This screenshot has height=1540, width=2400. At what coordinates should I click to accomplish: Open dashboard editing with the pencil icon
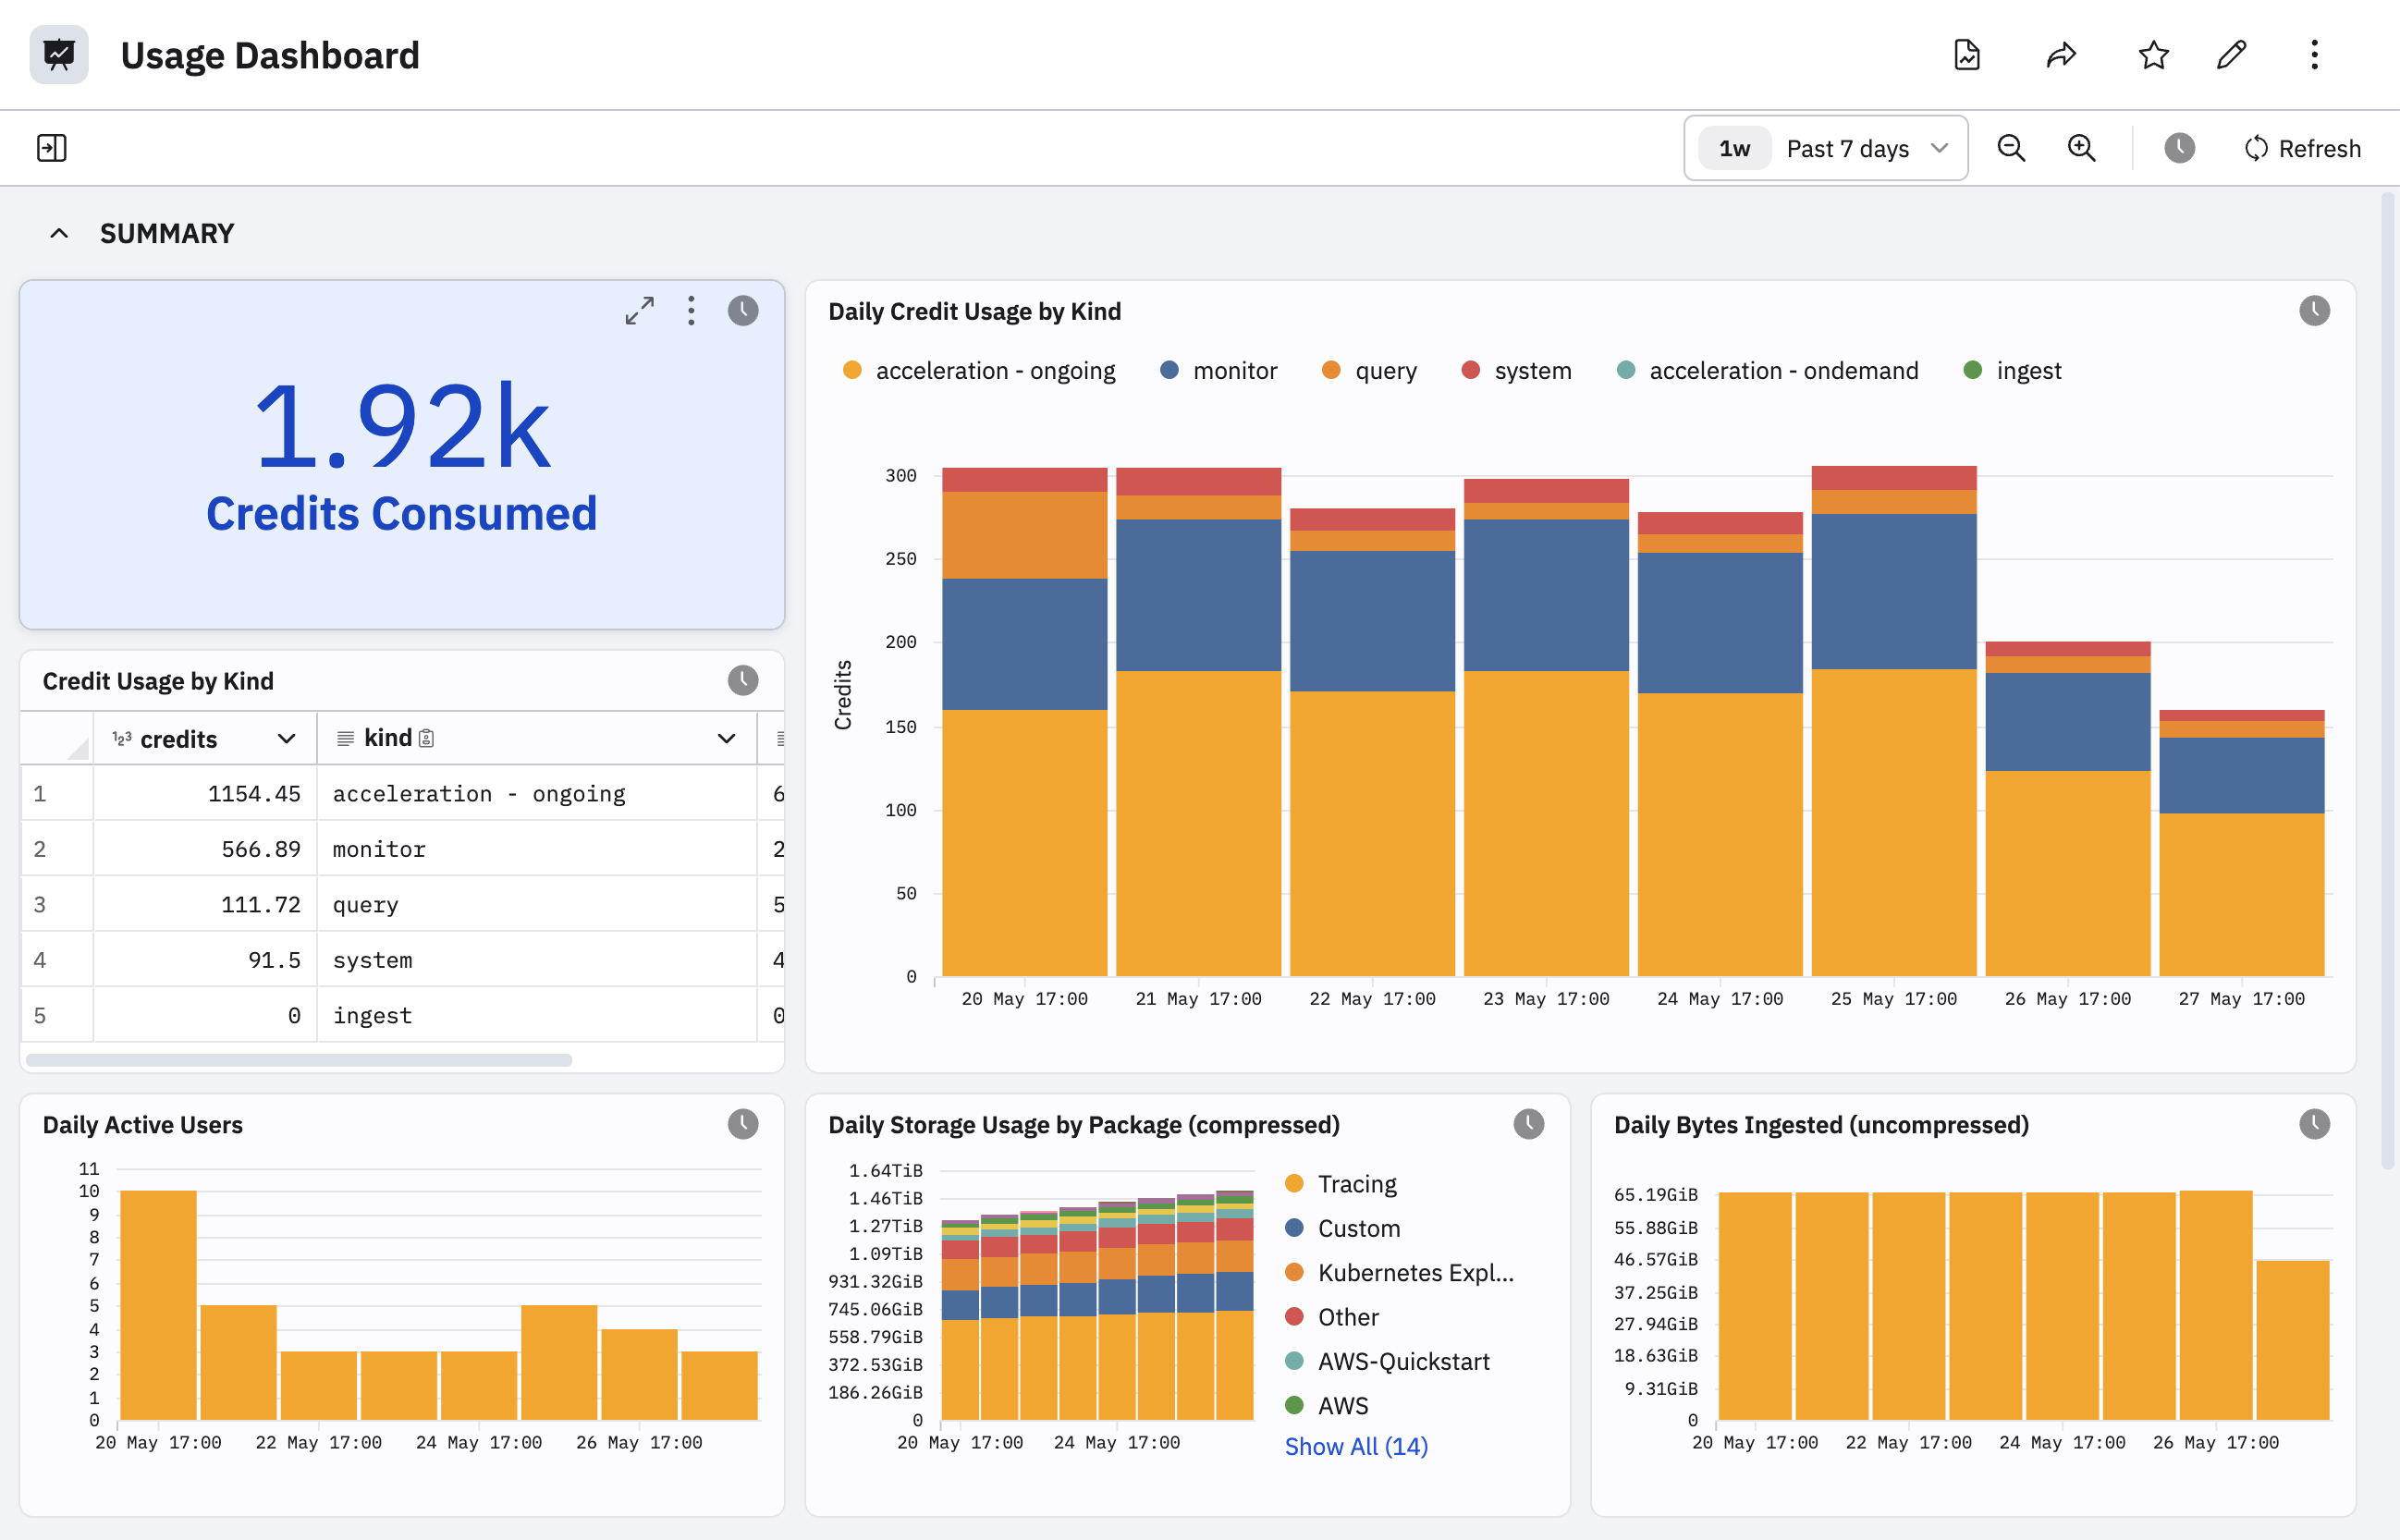tap(2232, 55)
